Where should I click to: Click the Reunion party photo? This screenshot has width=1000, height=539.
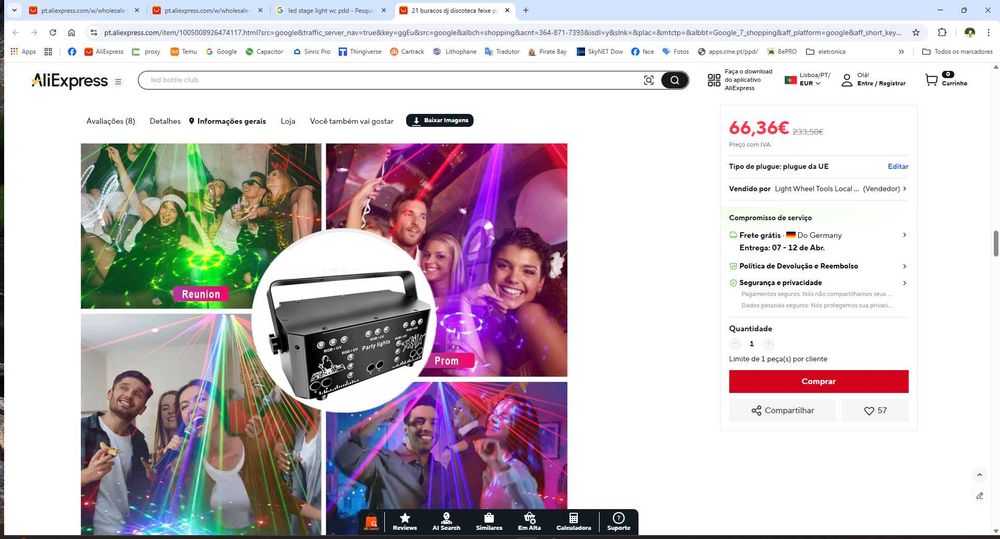click(x=201, y=226)
